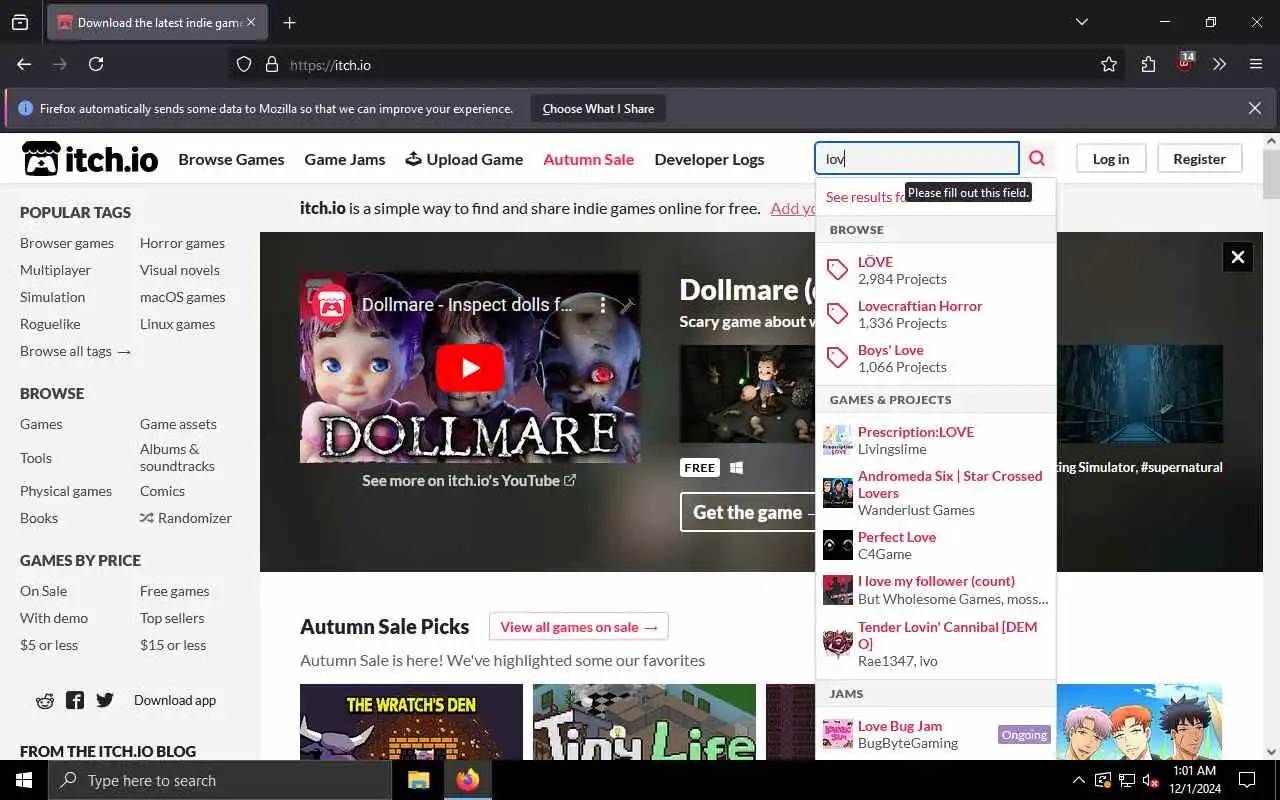This screenshot has width=1280, height=800.
Task: Click View all games on sale
Action: click(x=579, y=627)
